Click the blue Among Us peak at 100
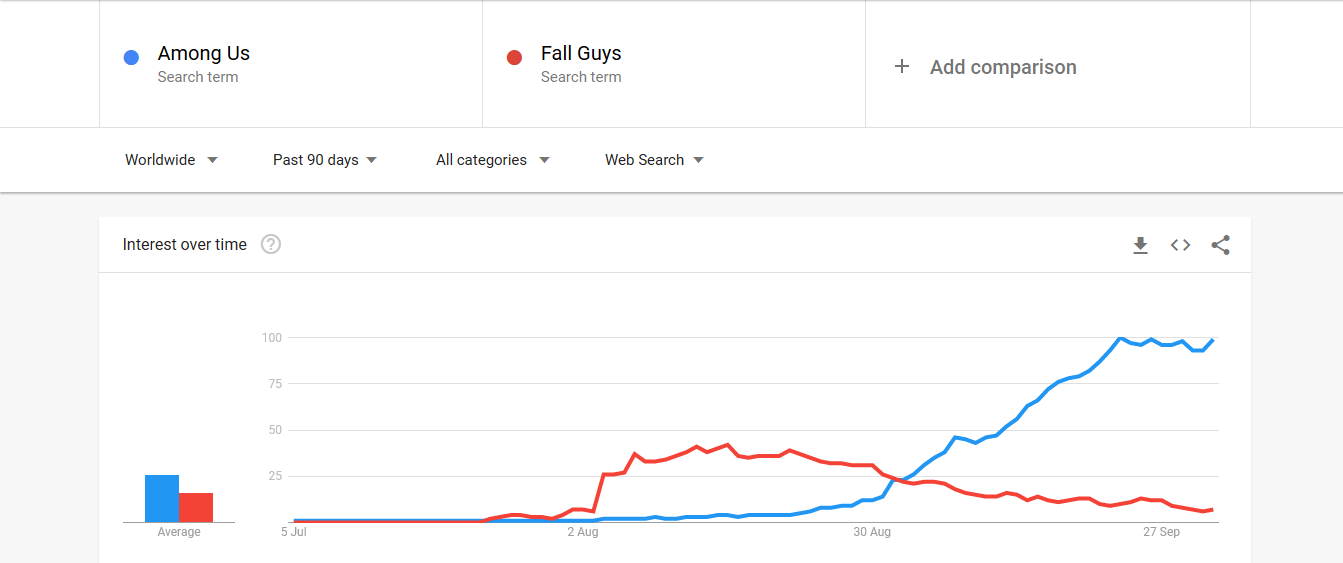1343x563 pixels. (x=1120, y=338)
